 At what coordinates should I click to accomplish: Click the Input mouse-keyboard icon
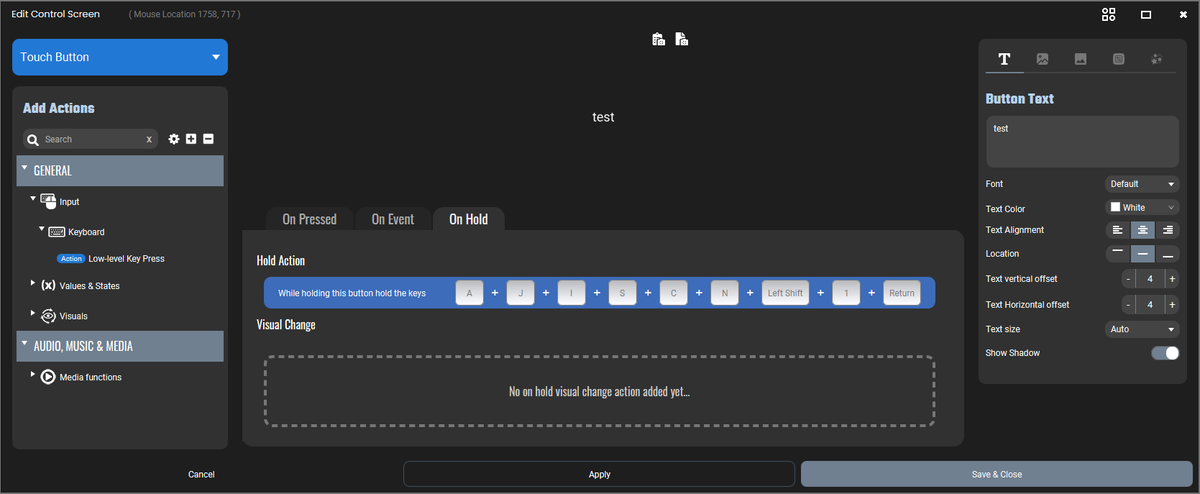coord(48,201)
